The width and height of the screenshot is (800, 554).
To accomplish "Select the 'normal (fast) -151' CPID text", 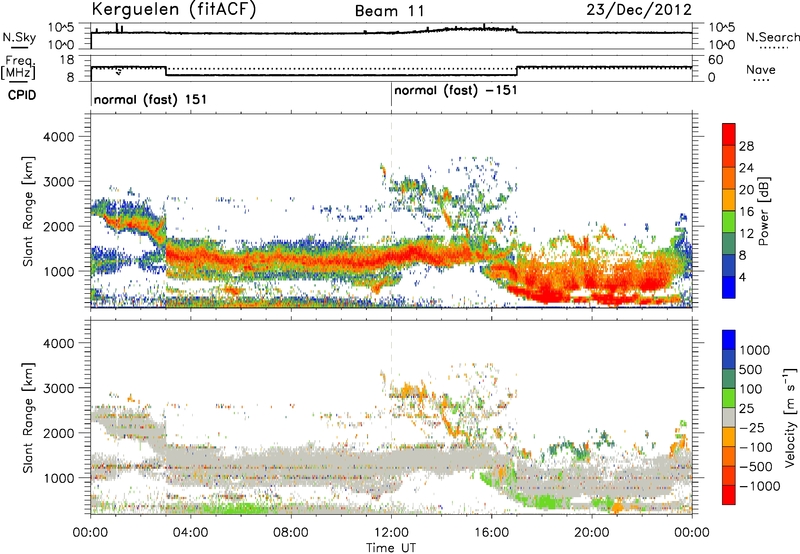I will coord(456,90).
